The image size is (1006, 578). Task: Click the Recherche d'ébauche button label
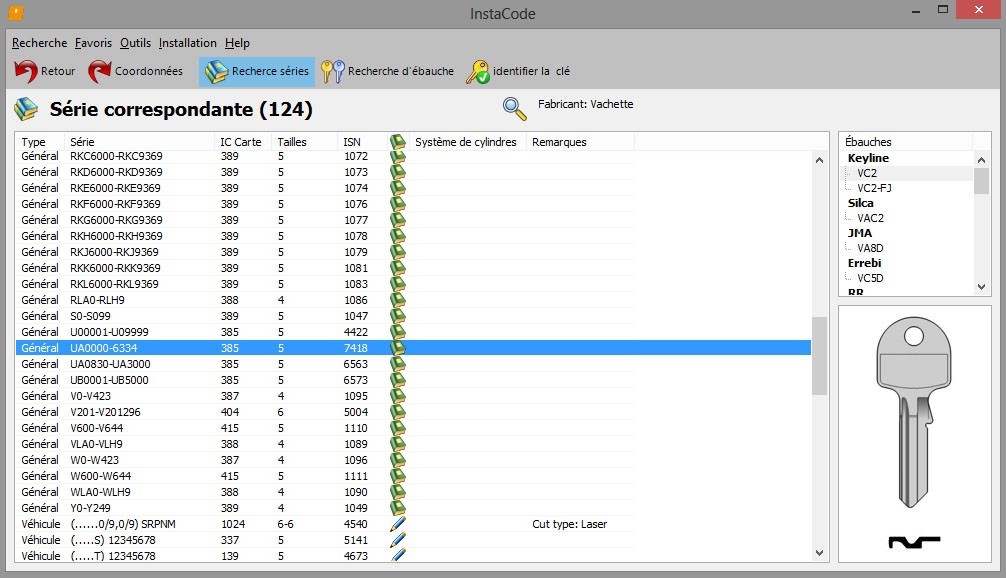click(x=400, y=71)
